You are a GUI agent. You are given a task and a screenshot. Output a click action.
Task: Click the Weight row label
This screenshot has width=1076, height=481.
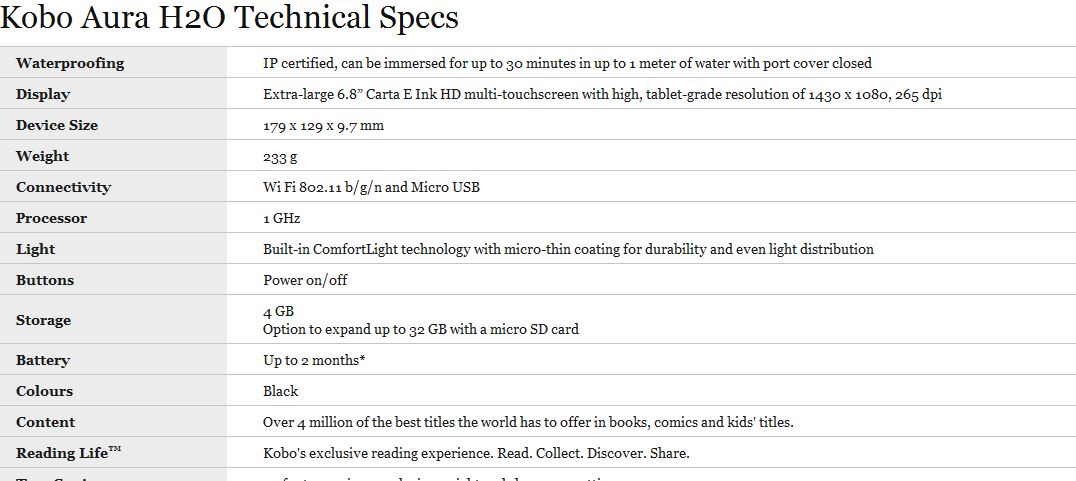click(43, 156)
